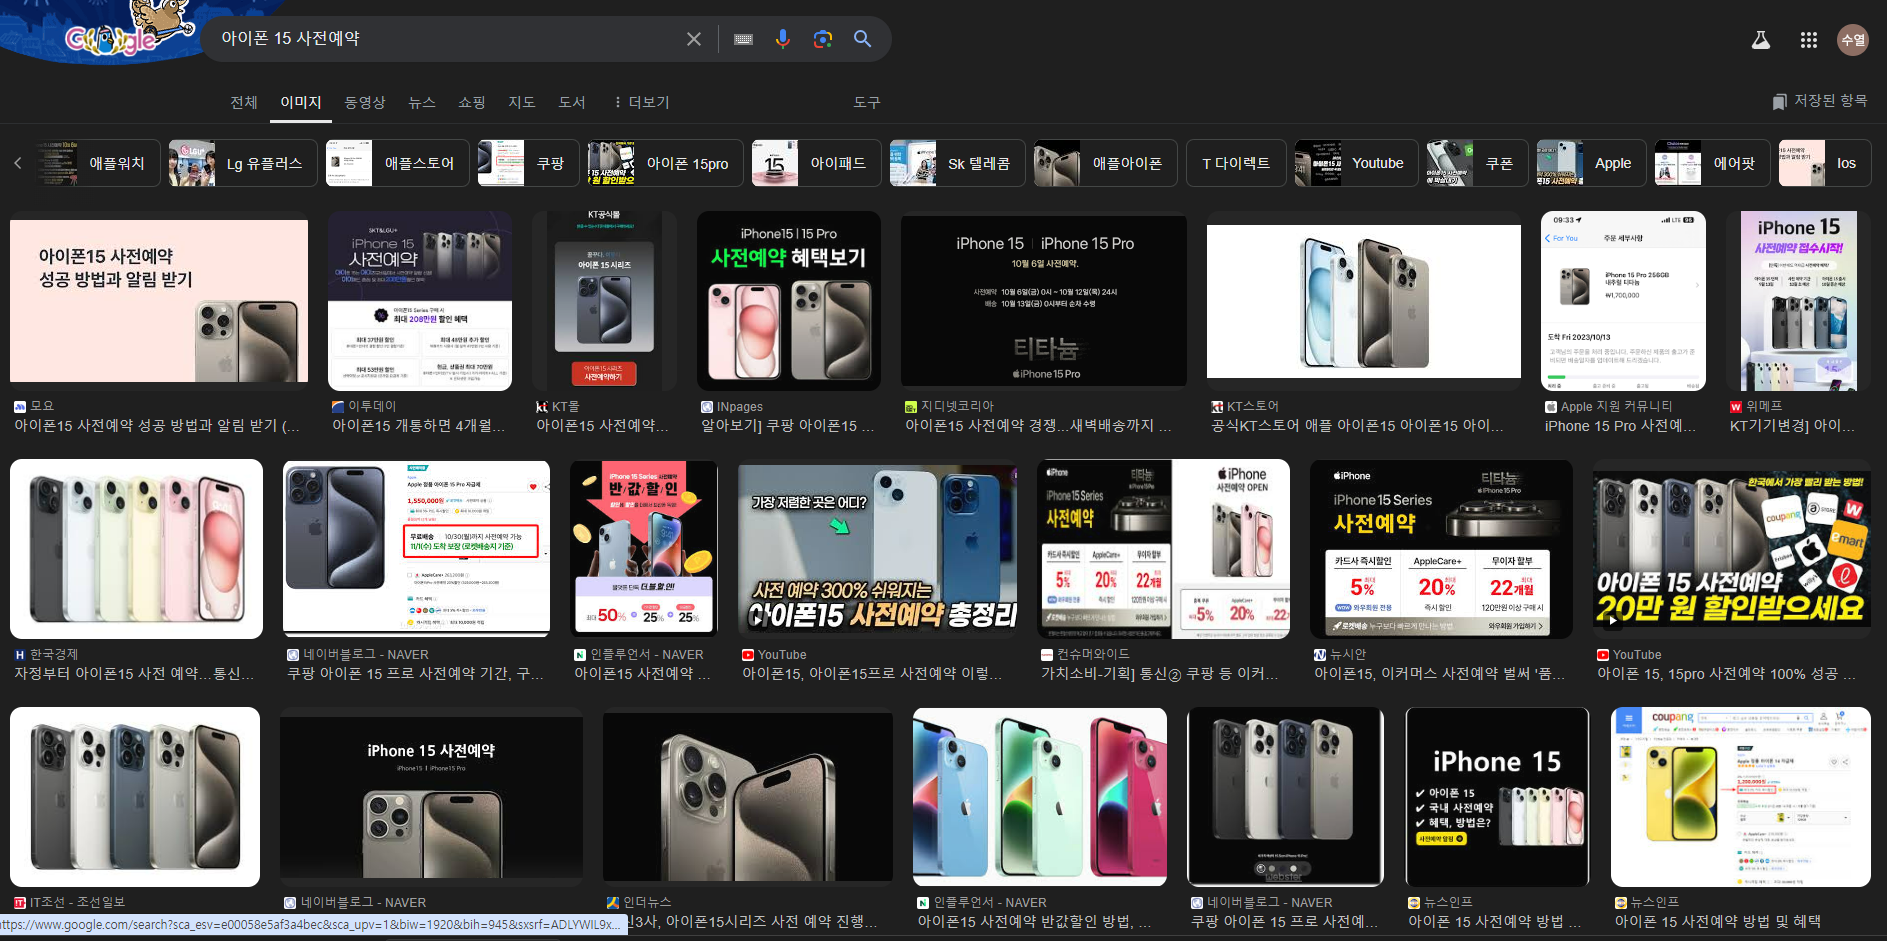1887x941 pixels.
Task: Filter by the 애플스토어 chip
Action: [397, 163]
